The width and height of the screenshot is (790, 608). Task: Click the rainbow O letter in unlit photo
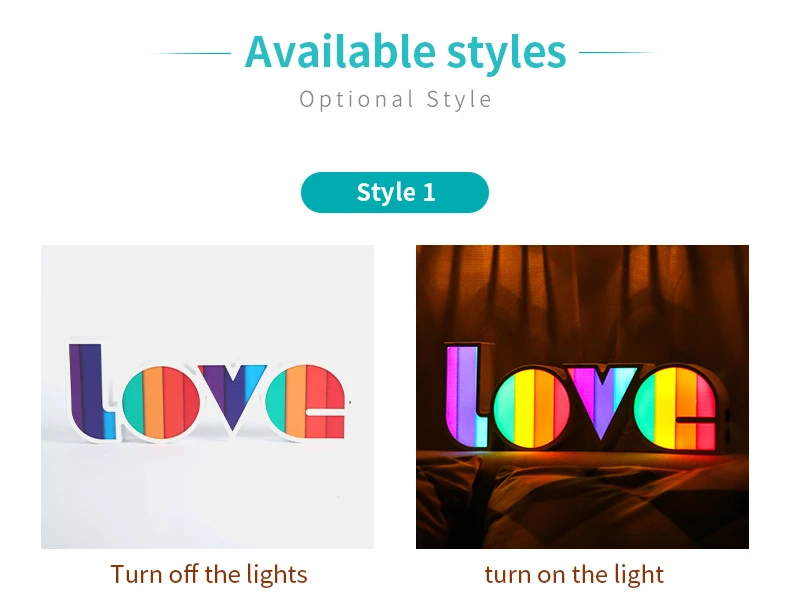pyautogui.click(x=161, y=402)
